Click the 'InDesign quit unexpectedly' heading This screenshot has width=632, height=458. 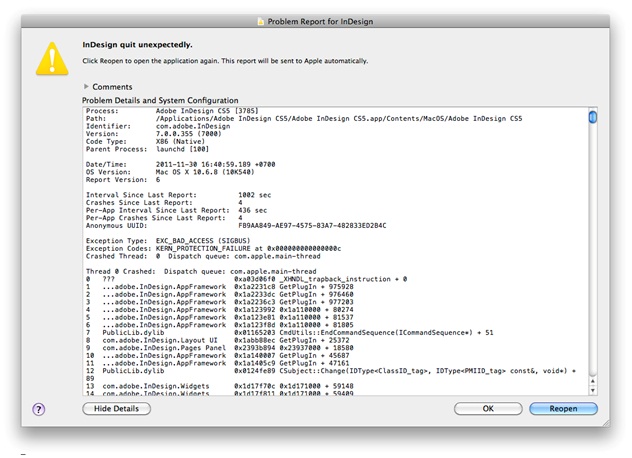tap(137, 45)
